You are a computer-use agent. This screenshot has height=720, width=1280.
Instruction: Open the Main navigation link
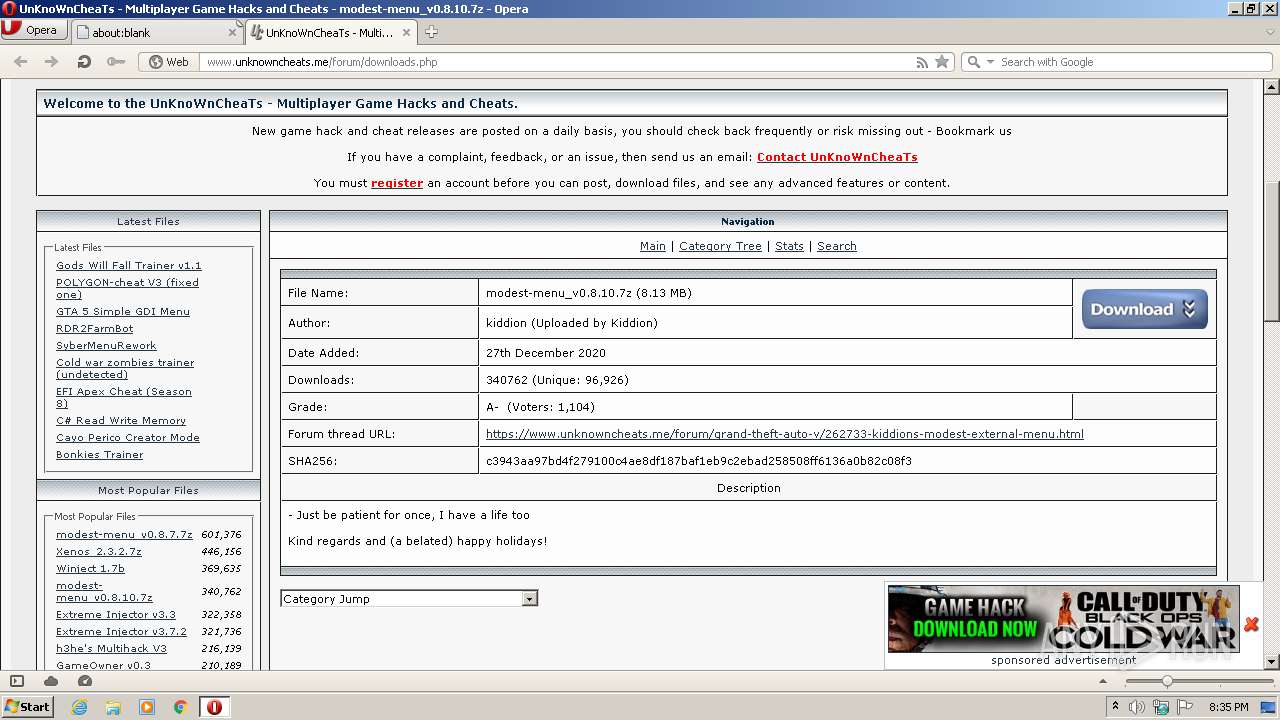[653, 246]
